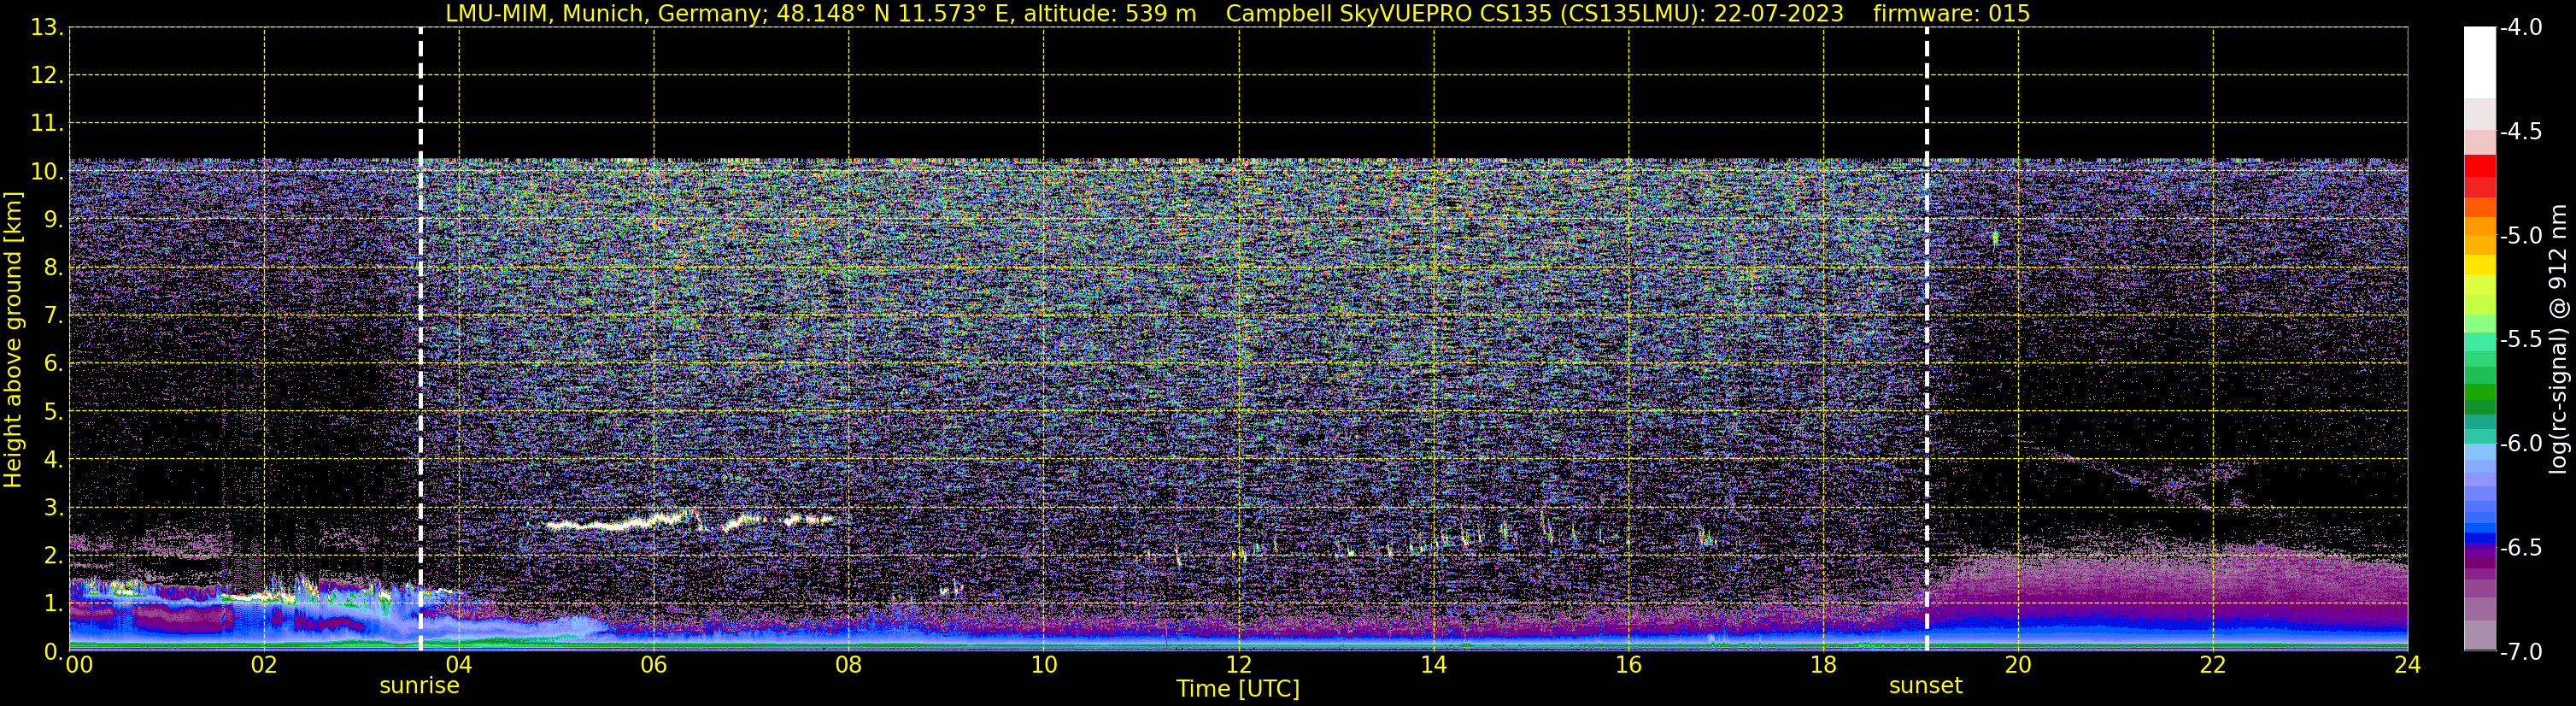Click the time axis tick '08'
Viewport: 2576px width, 706px height.
pyautogui.click(x=849, y=665)
